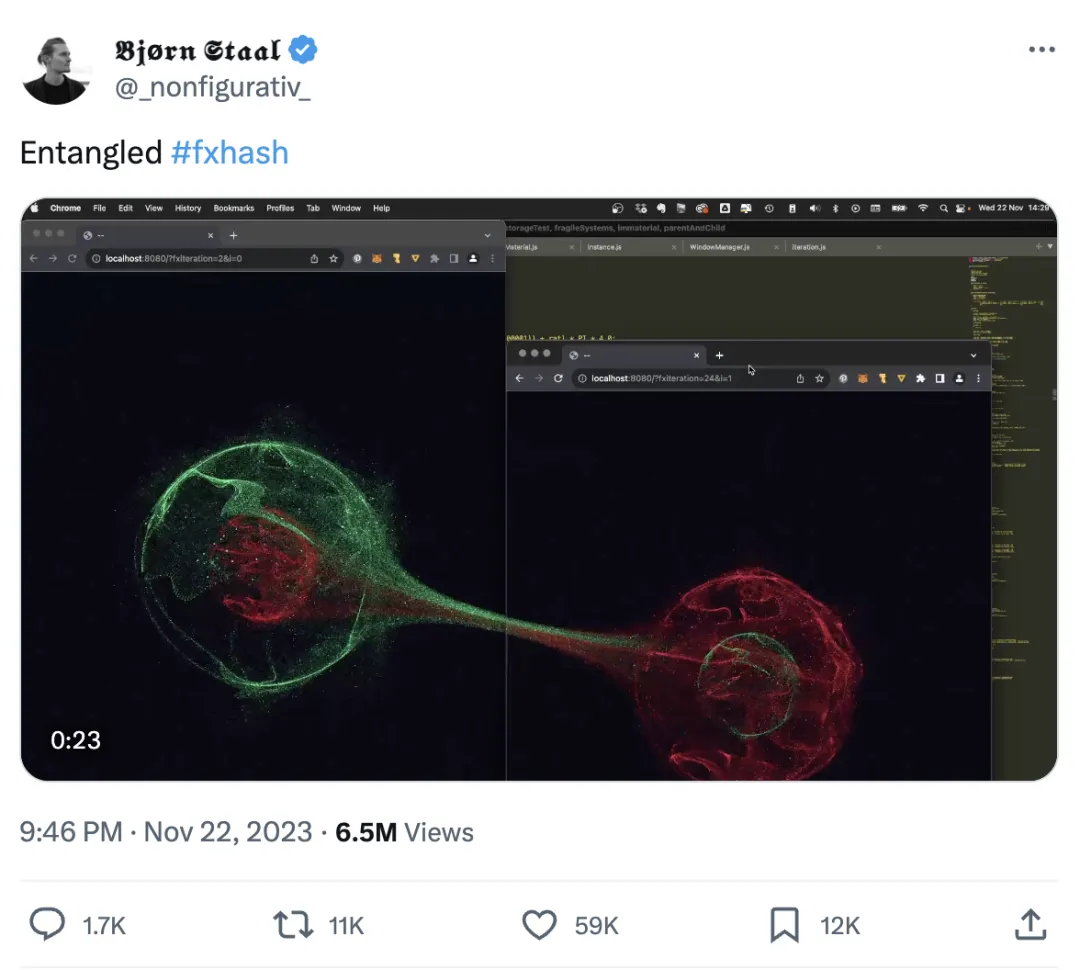Click the reply comment icon
This screenshot has height=970, width=1080.
tap(47, 925)
